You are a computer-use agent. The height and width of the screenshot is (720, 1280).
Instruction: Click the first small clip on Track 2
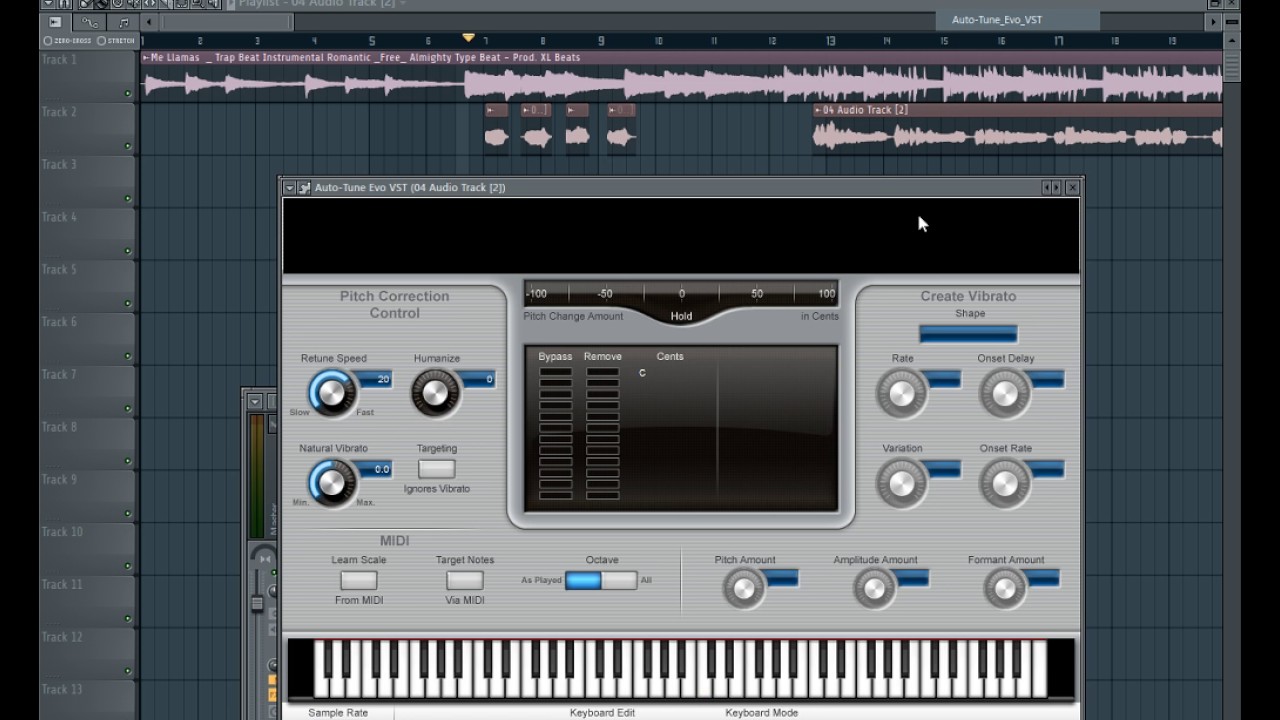tap(496, 128)
